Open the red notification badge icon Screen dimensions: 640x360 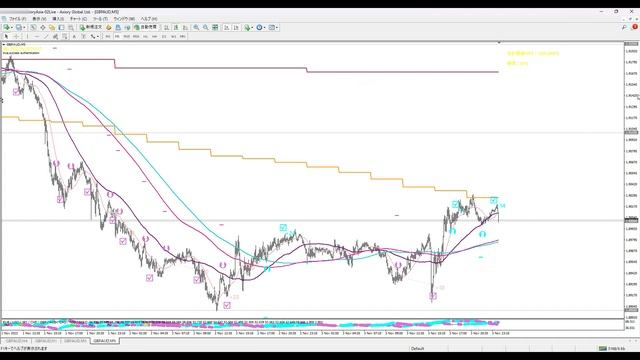[635, 27]
